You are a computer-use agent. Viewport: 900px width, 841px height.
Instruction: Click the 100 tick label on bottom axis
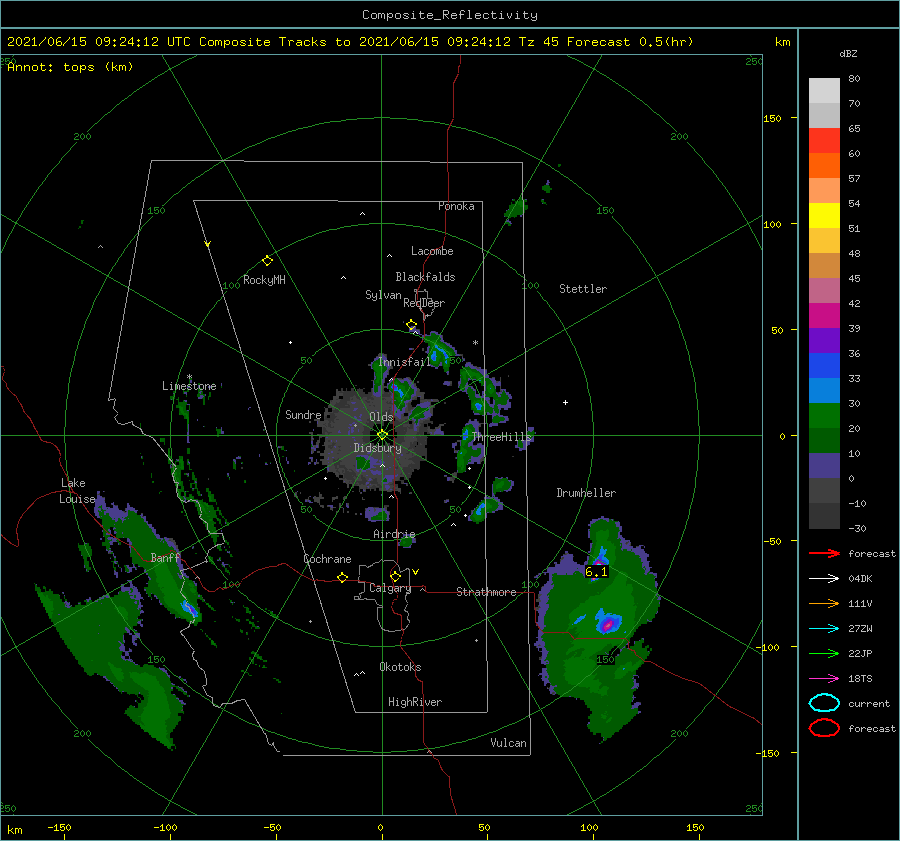[589, 827]
